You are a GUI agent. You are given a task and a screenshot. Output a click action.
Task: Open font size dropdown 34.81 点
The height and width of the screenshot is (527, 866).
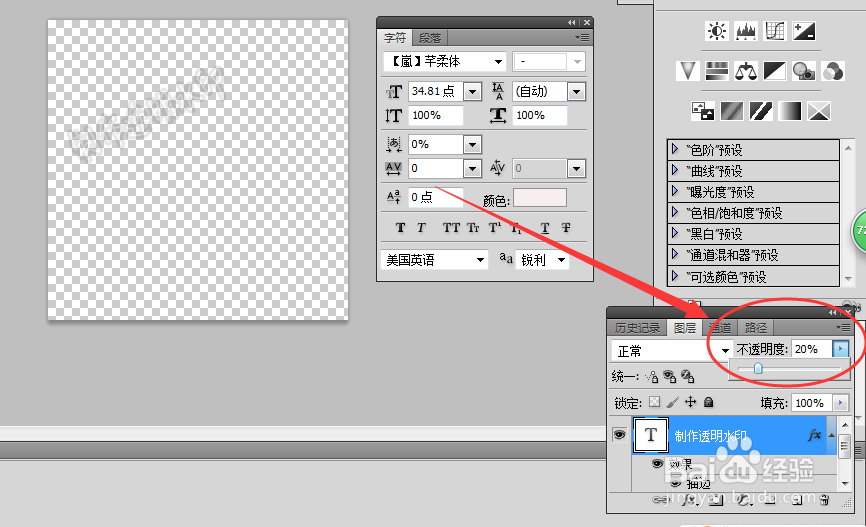tap(472, 91)
